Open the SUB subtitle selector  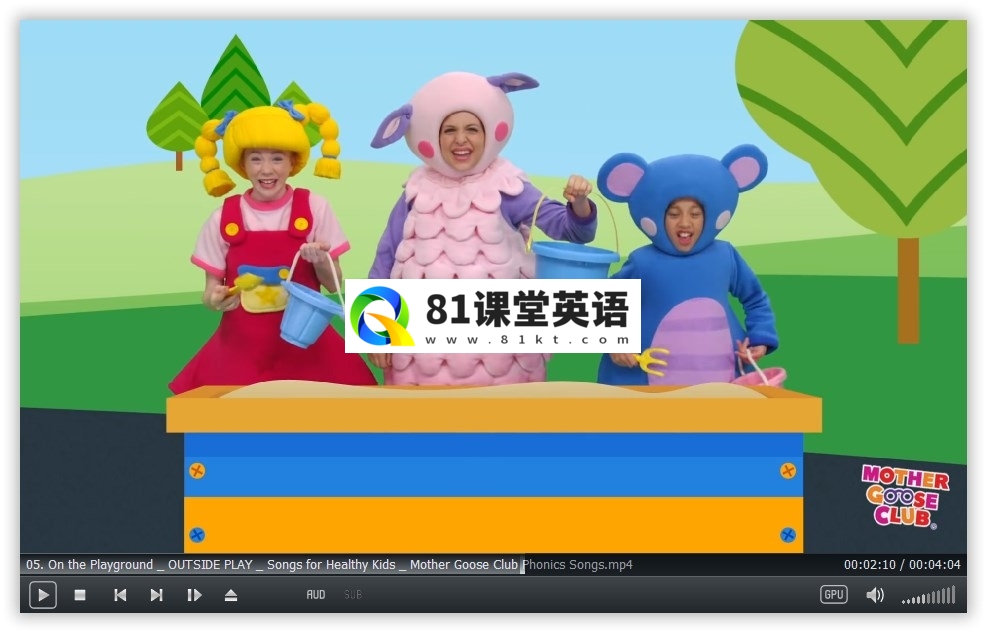pos(353,595)
